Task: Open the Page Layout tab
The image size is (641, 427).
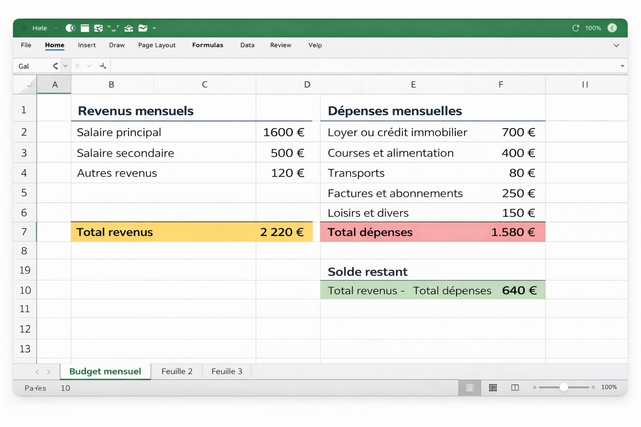Action: (x=156, y=45)
